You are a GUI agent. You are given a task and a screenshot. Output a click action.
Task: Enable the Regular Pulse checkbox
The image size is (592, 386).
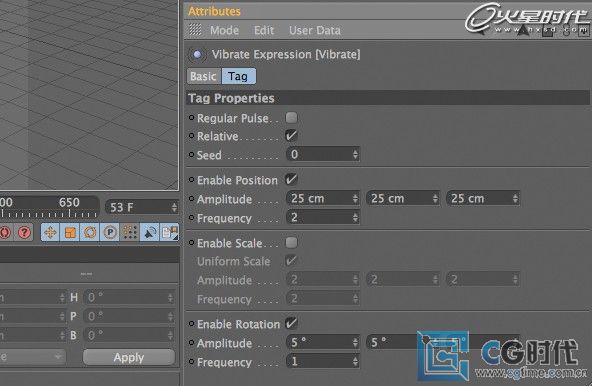[291, 117]
